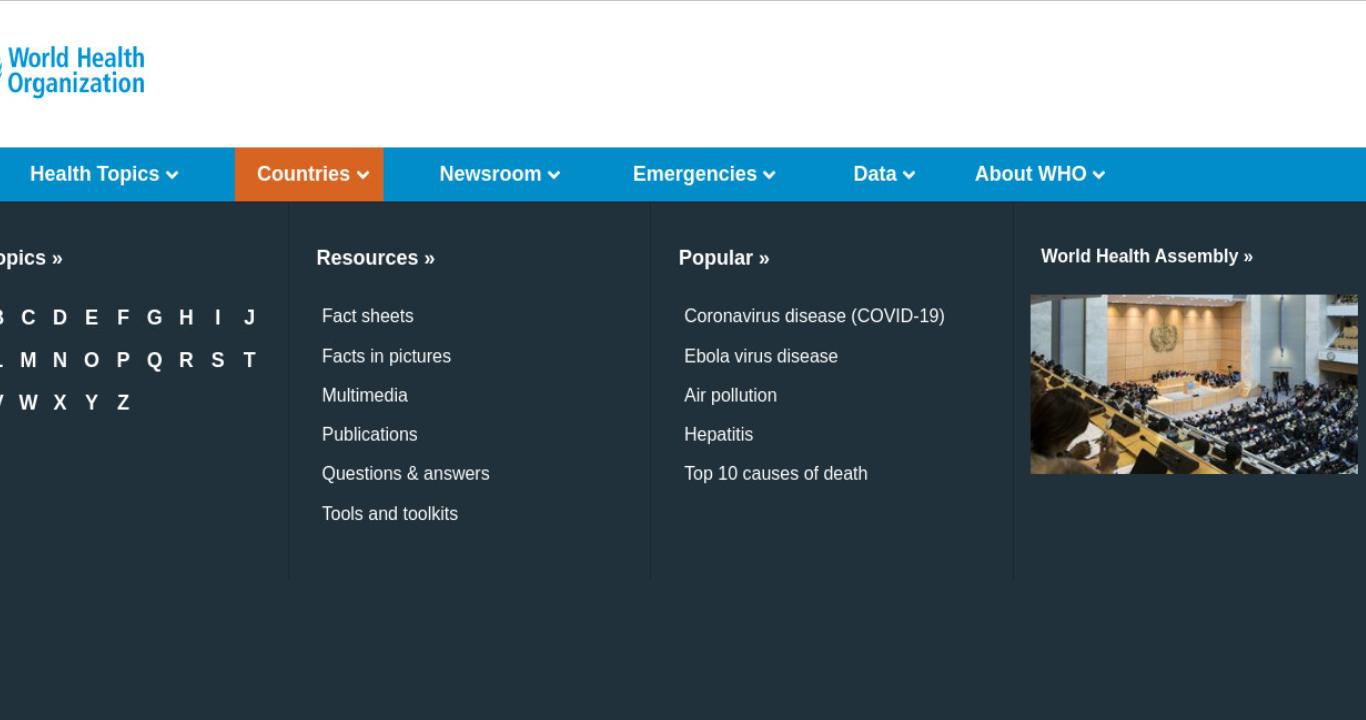Viewport: 1366px width, 720px height.
Task: Open the Popular » heading link
Action: [x=724, y=258]
